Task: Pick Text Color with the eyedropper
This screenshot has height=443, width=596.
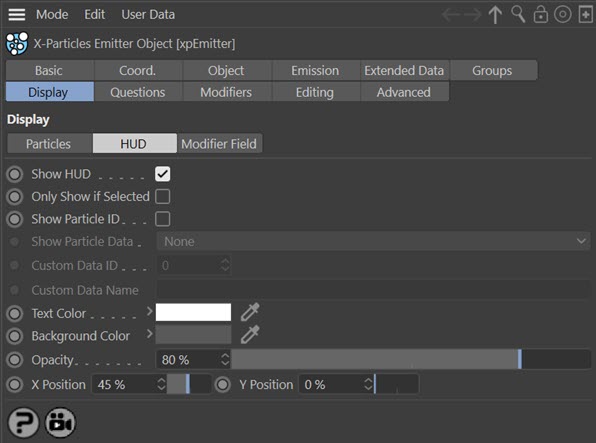Action: pos(250,312)
